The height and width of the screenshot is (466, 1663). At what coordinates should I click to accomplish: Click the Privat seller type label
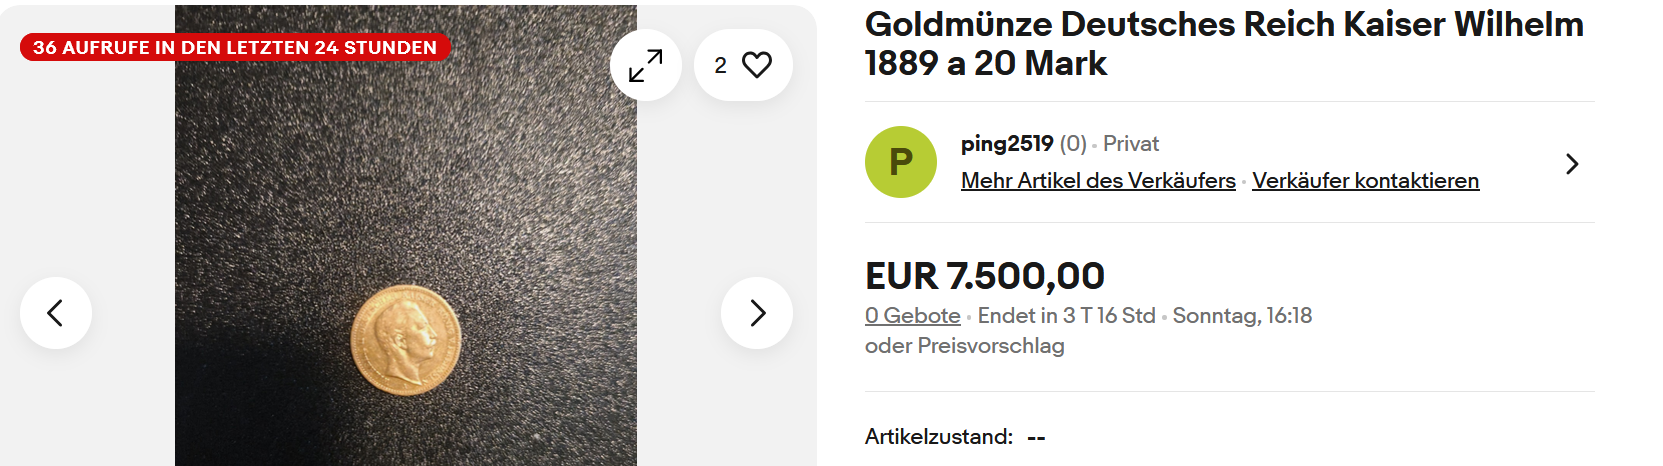pyautogui.click(x=1131, y=144)
